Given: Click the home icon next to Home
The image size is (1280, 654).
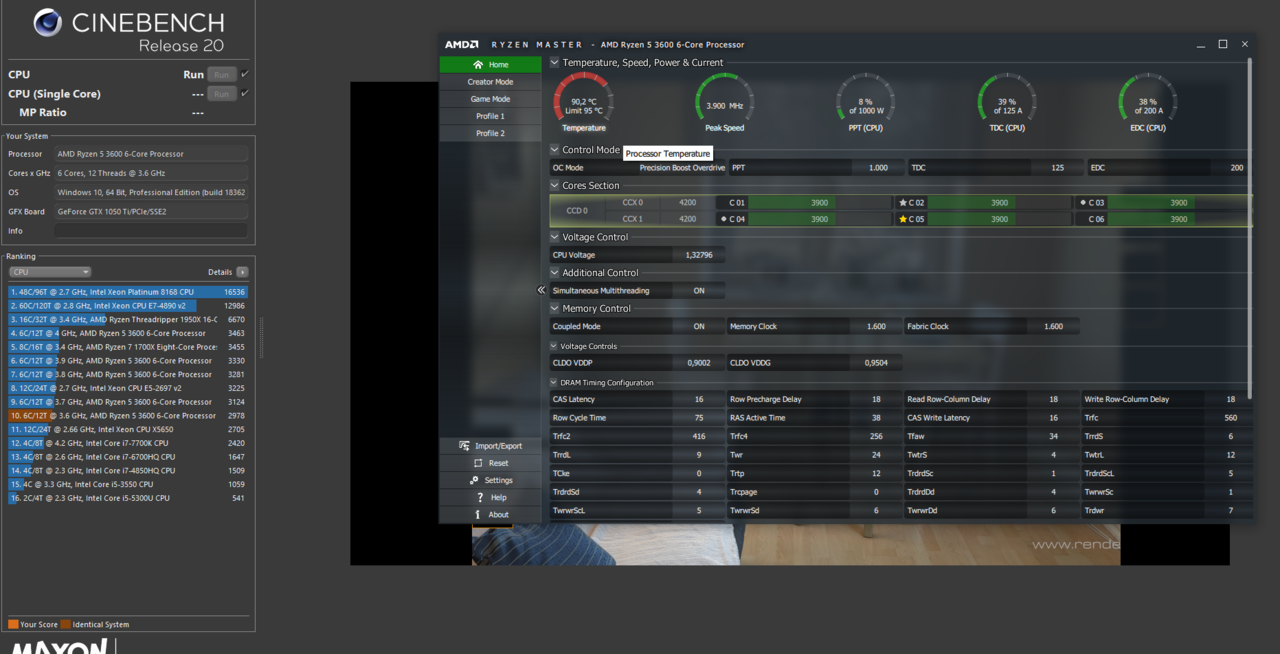Looking at the screenshot, I should [478, 65].
